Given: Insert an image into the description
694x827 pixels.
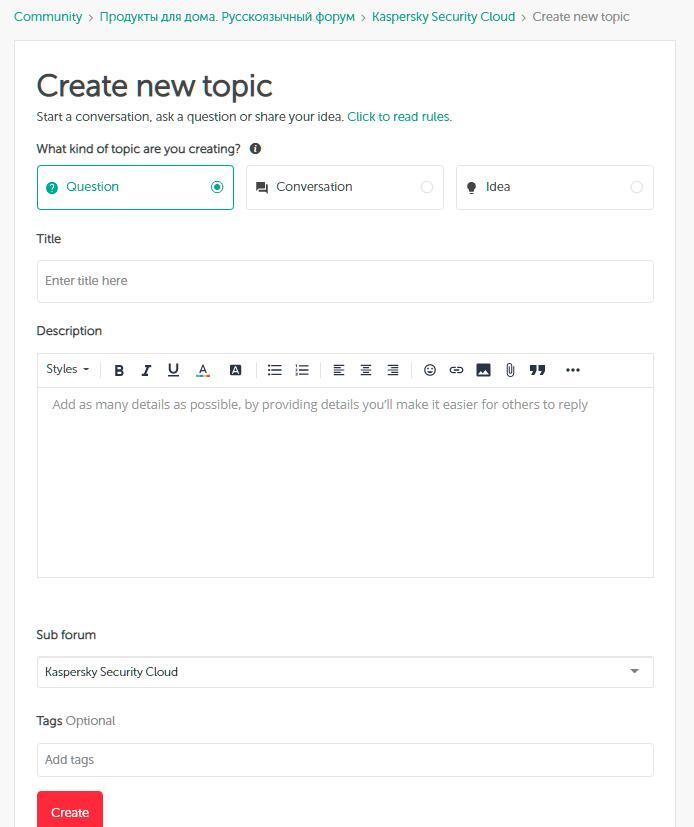Looking at the screenshot, I should pos(483,370).
